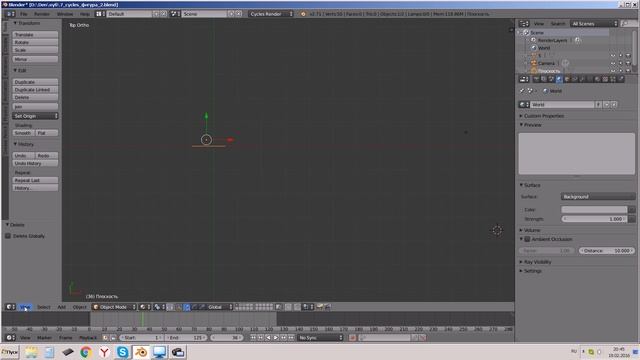Open the World properties tab icon
The height and width of the screenshot is (360, 640).
tap(559, 79)
